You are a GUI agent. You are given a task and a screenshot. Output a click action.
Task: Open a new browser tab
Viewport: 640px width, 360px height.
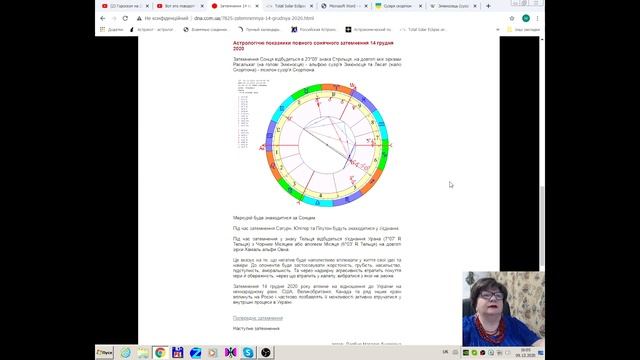pos(488,6)
